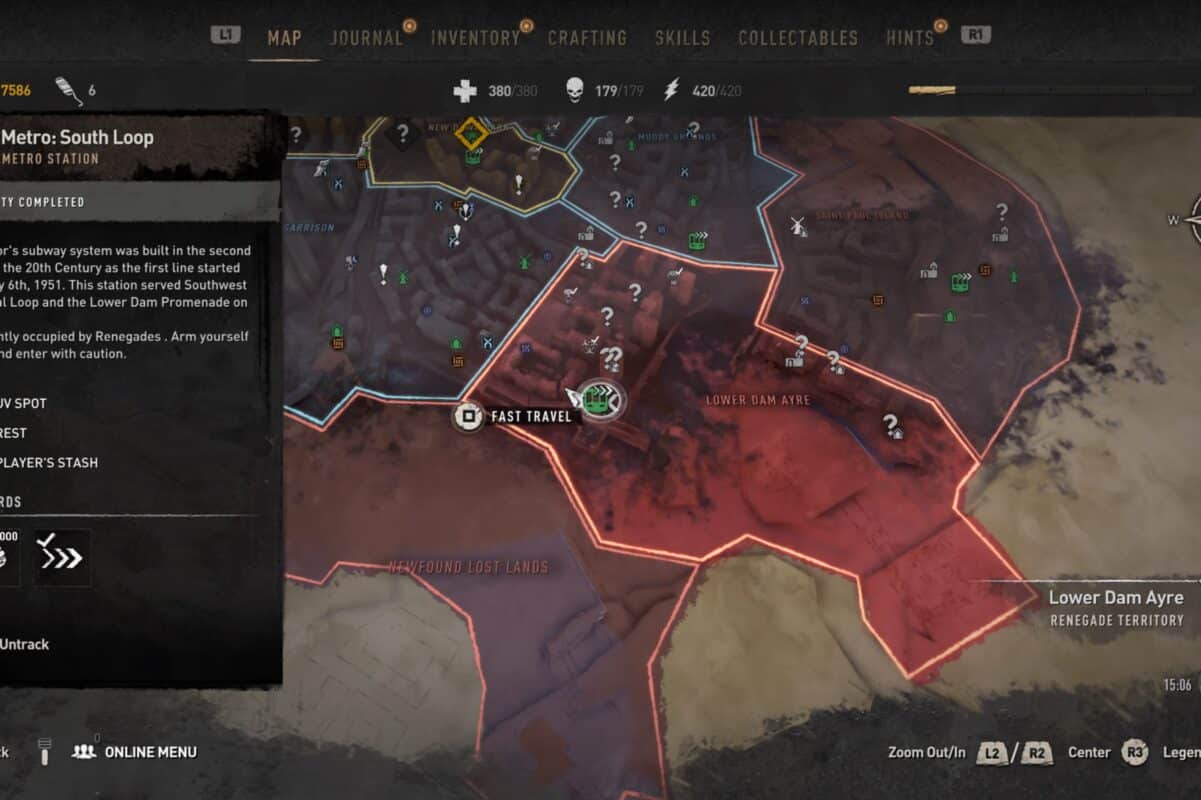Select the yellow diamond quest marker

[470, 133]
